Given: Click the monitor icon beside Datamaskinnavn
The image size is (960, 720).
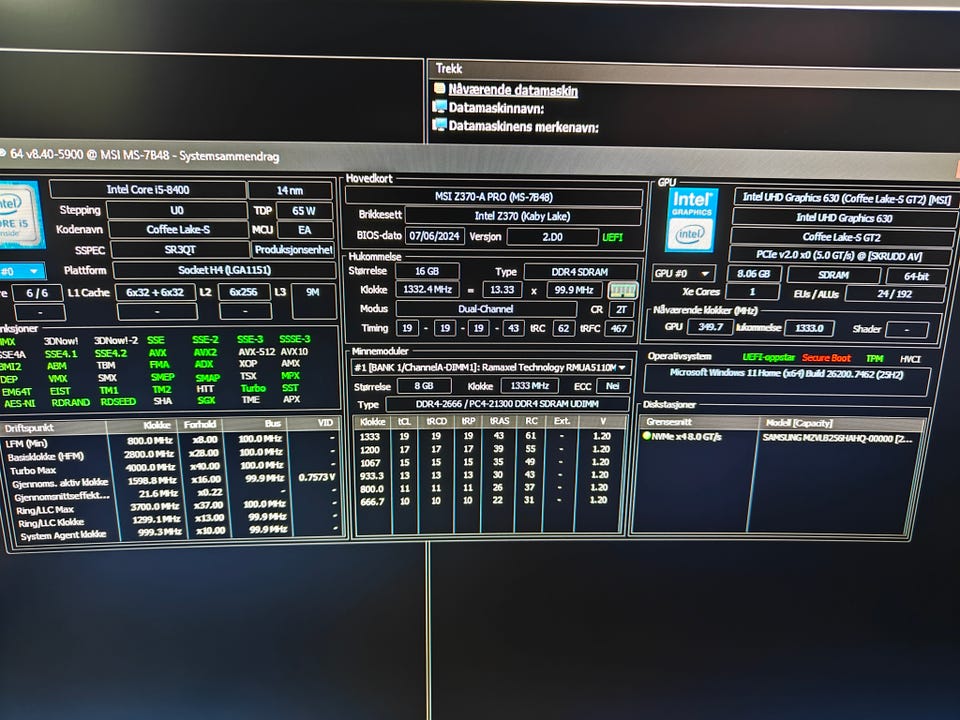Looking at the screenshot, I should (440, 107).
